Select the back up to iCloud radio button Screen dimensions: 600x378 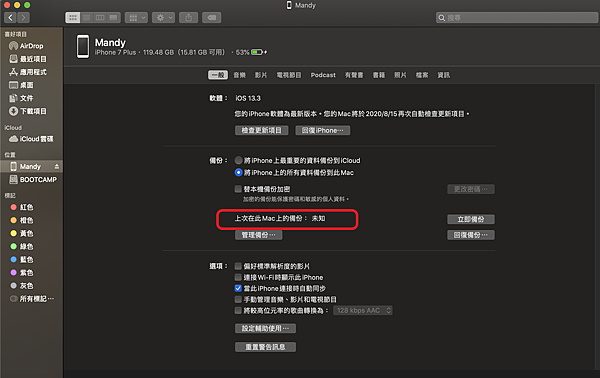click(238, 160)
